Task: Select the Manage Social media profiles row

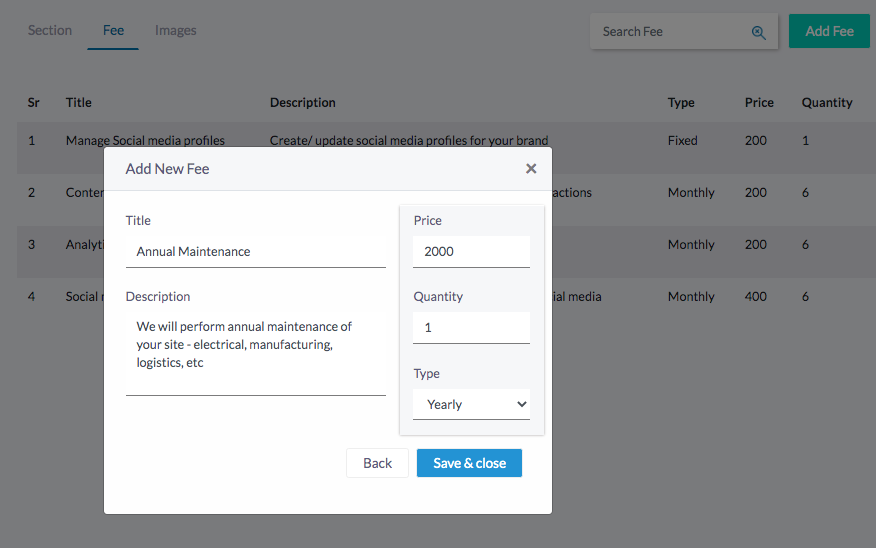Action: (x=145, y=141)
